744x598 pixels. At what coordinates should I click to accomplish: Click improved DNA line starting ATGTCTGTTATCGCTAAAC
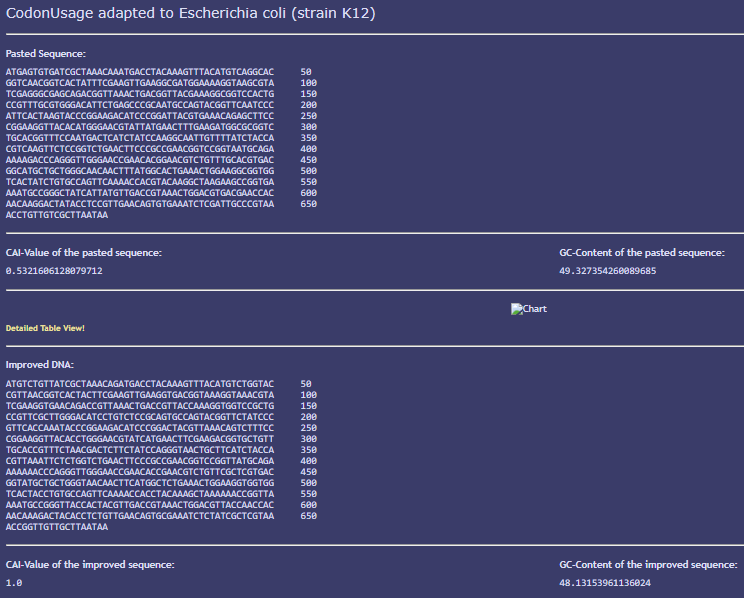140,383
